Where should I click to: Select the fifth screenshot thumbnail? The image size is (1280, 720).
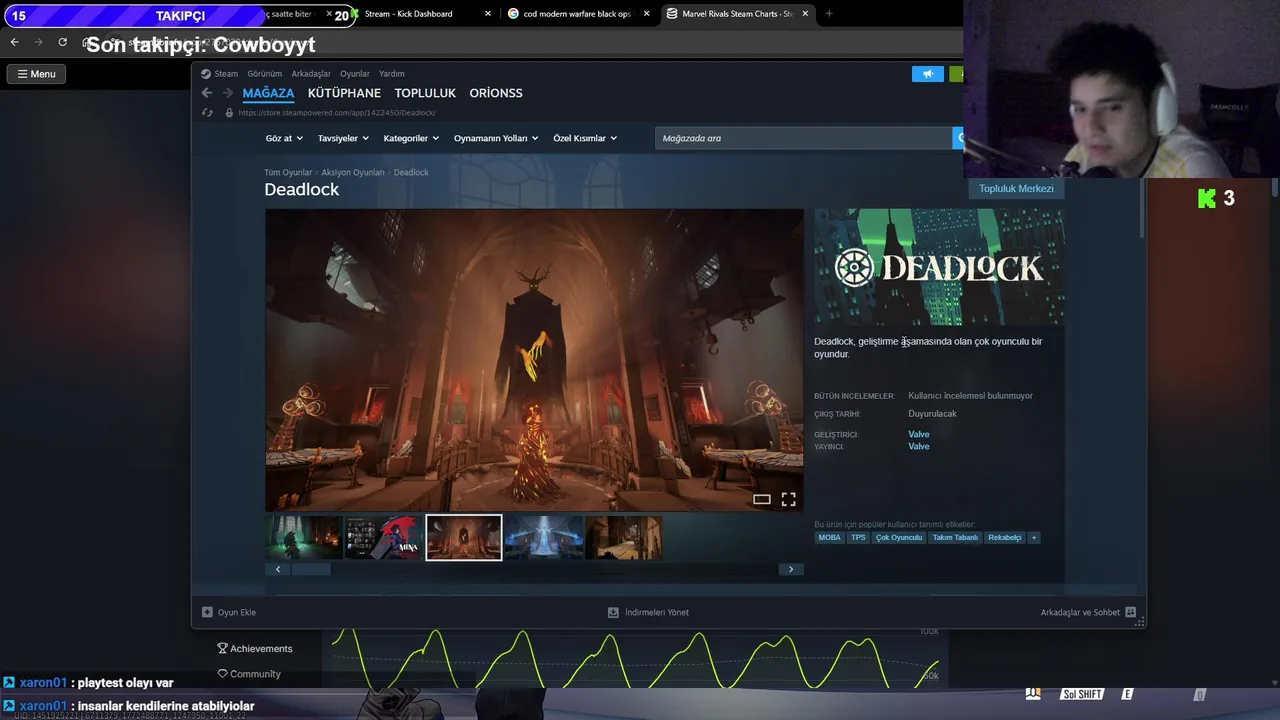tap(624, 537)
